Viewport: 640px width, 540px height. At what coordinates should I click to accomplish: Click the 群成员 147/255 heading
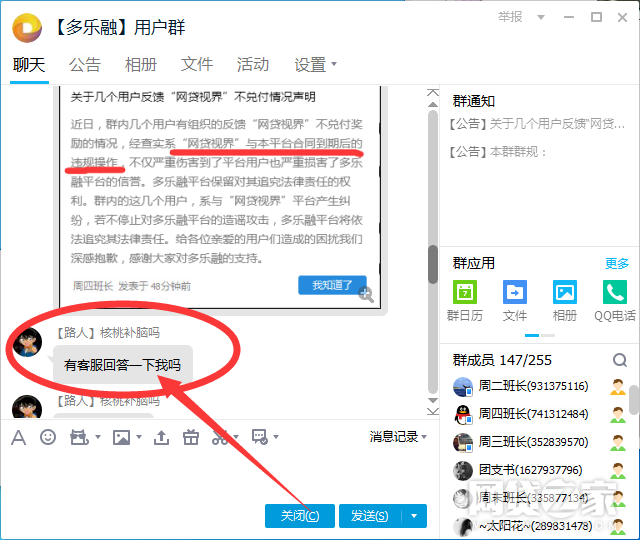pyautogui.click(x=502, y=360)
